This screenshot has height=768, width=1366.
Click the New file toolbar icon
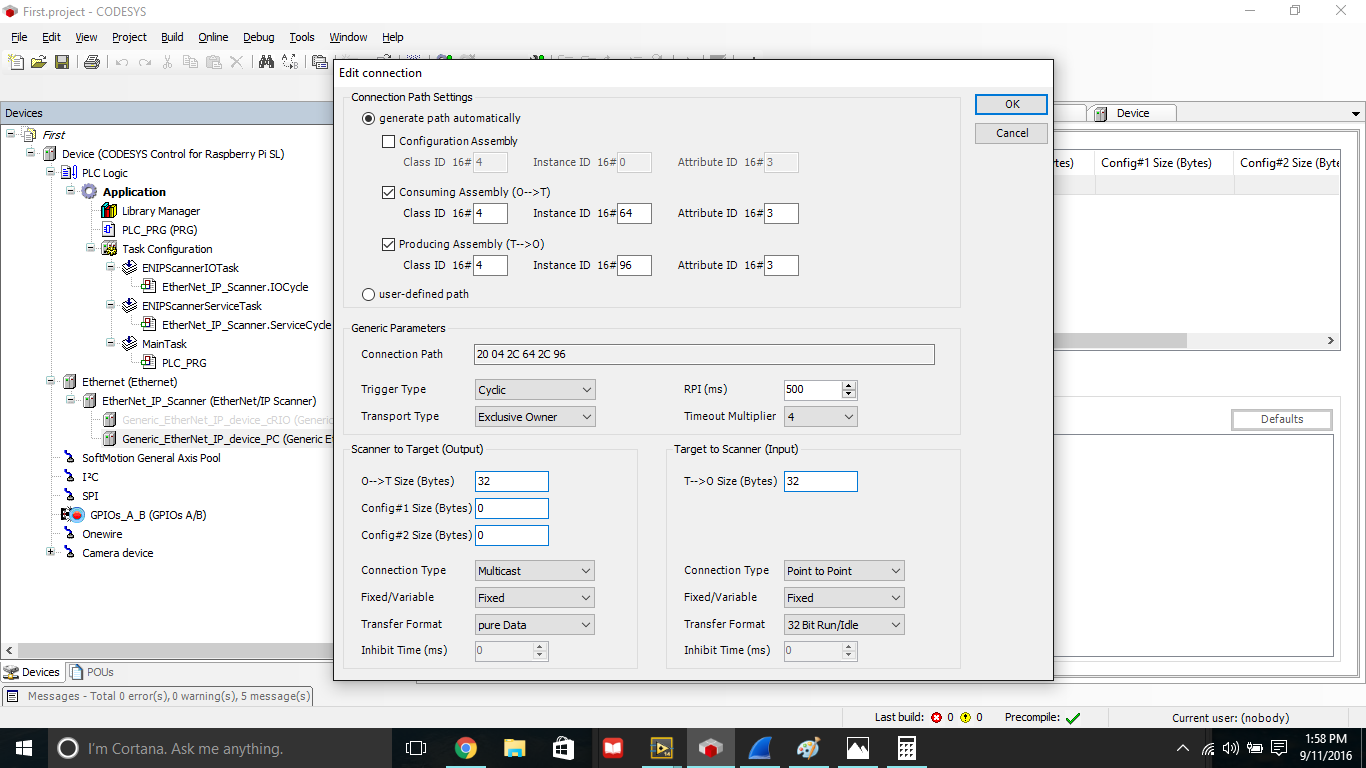click(x=16, y=62)
